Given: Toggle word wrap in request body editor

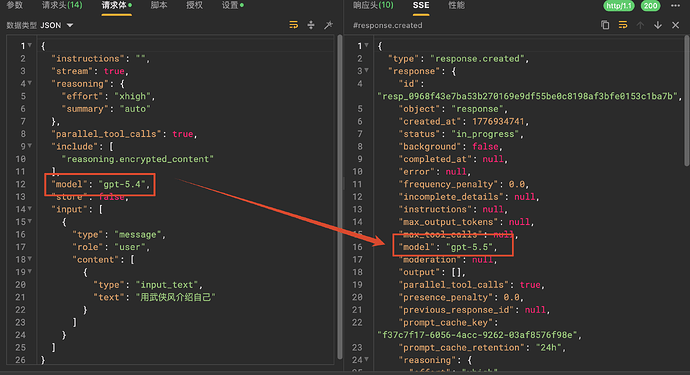Looking at the screenshot, I should coord(294,25).
